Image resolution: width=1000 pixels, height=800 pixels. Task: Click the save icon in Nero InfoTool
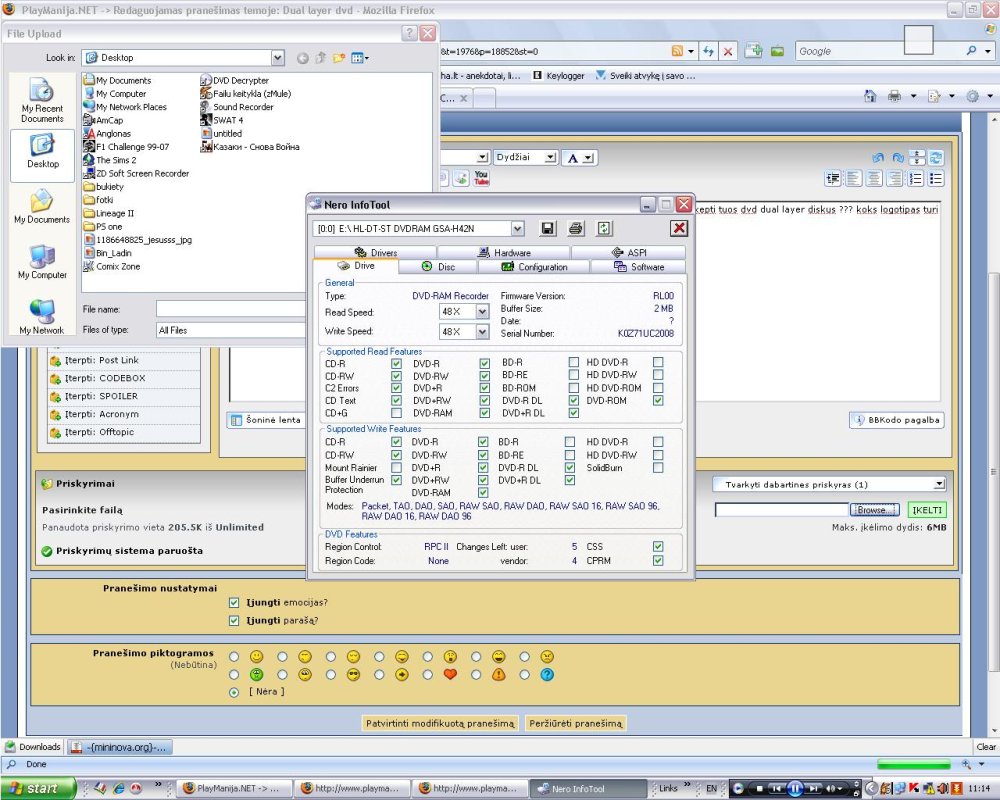point(547,228)
